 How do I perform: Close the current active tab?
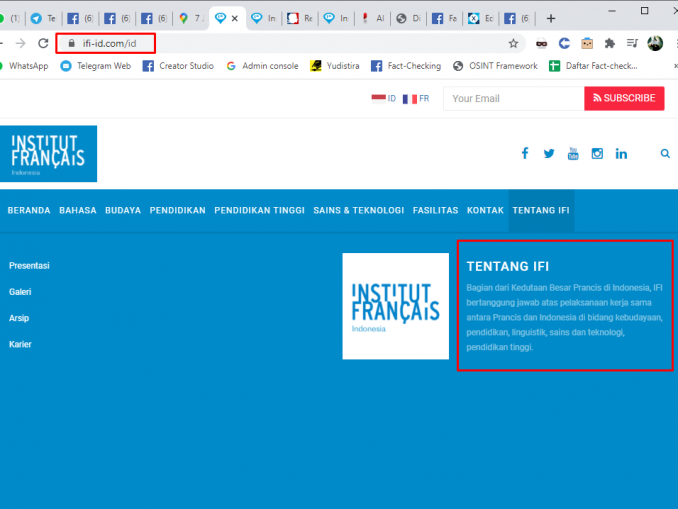pyautogui.click(x=235, y=18)
